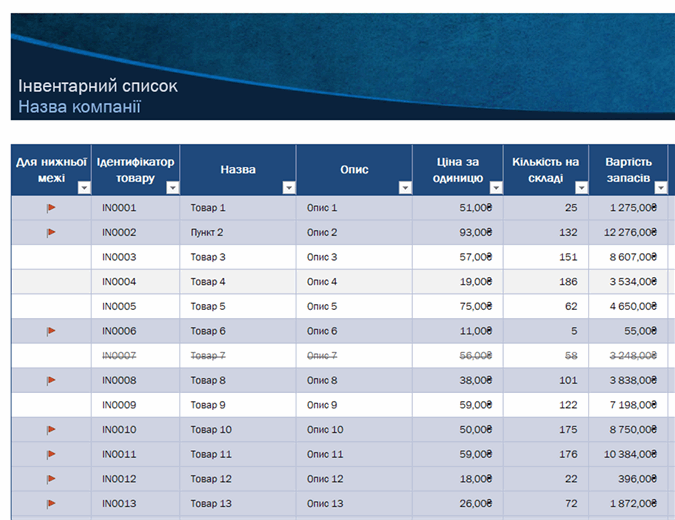Click the flag icon next to IN0012

coord(51,479)
